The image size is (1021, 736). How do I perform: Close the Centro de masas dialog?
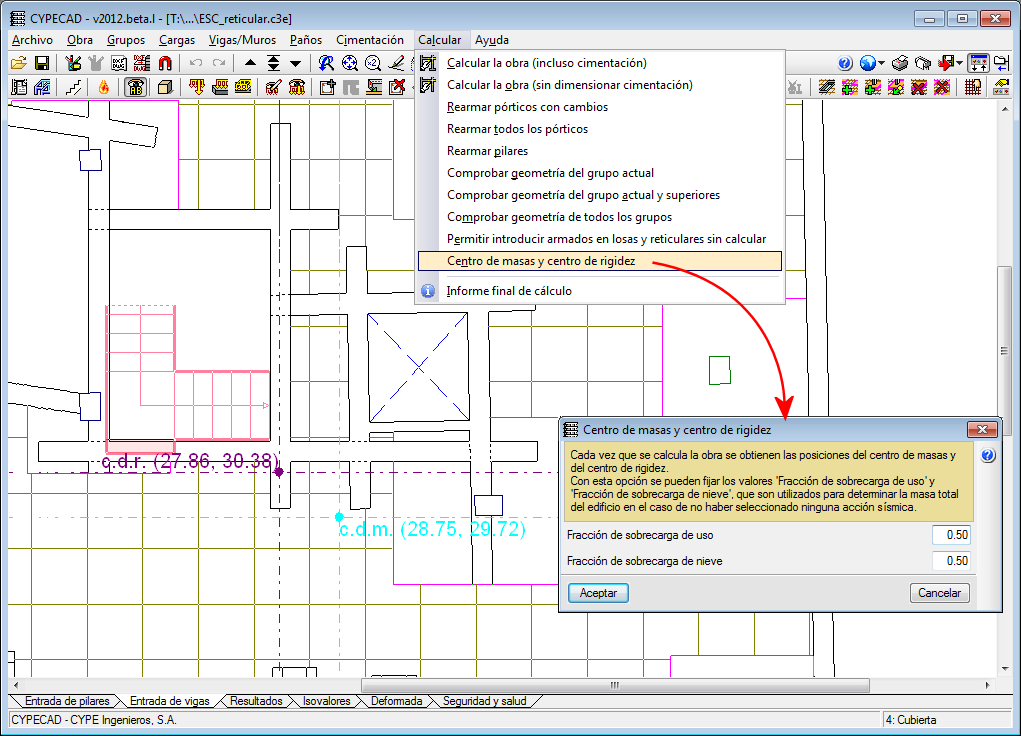click(982, 429)
